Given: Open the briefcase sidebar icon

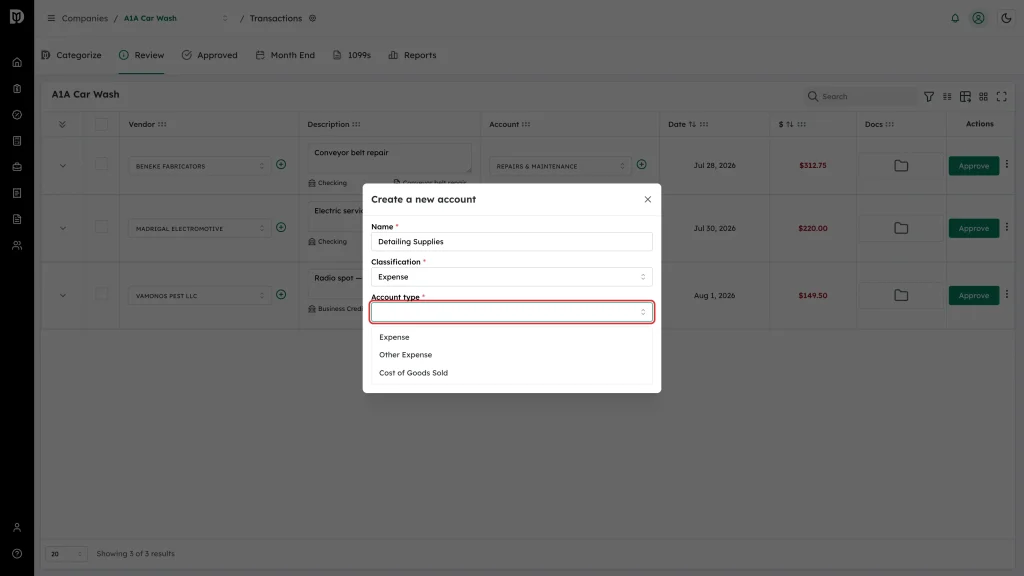Looking at the screenshot, I should point(17,167).
